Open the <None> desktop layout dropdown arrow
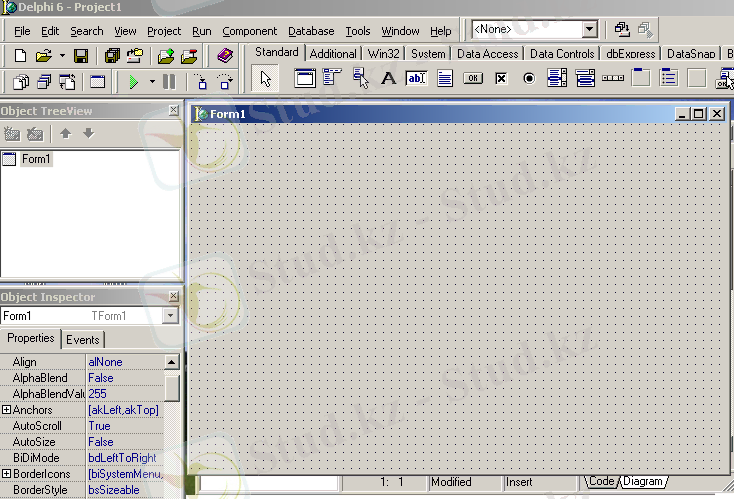Screen dimensions: 734x499 coord(590,29)
